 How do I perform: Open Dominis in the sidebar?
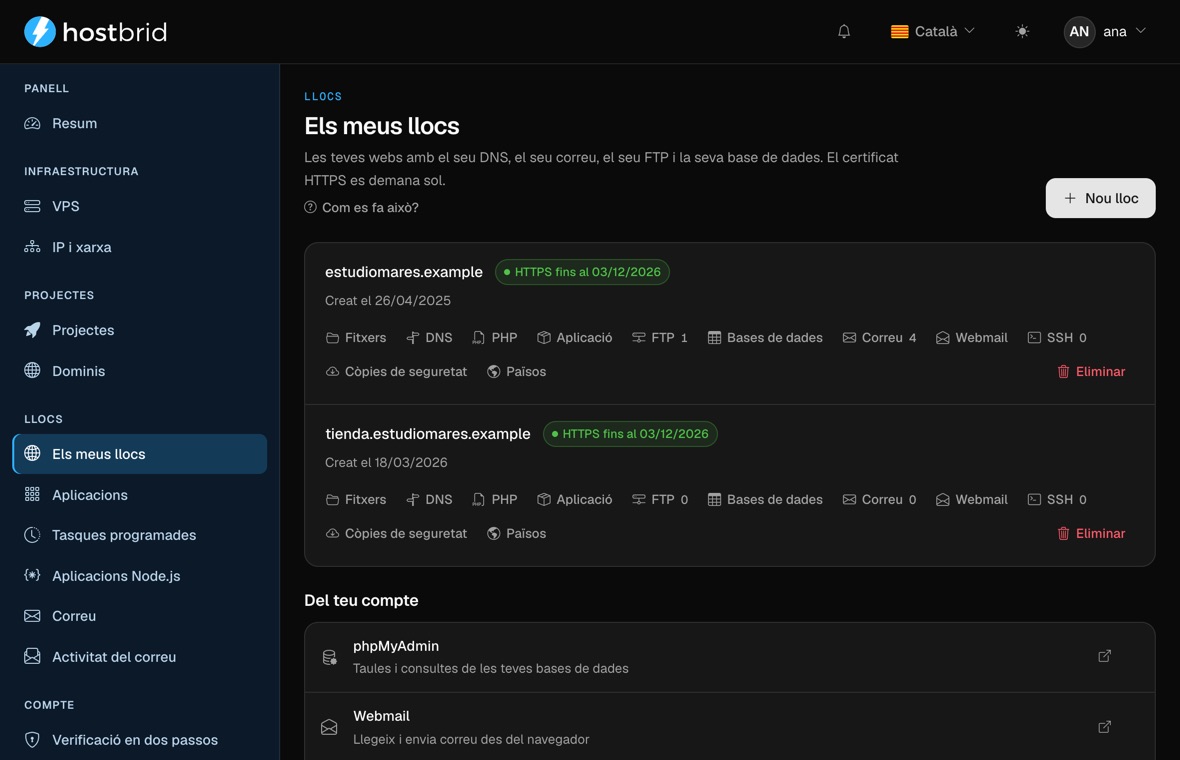[140, 371]
